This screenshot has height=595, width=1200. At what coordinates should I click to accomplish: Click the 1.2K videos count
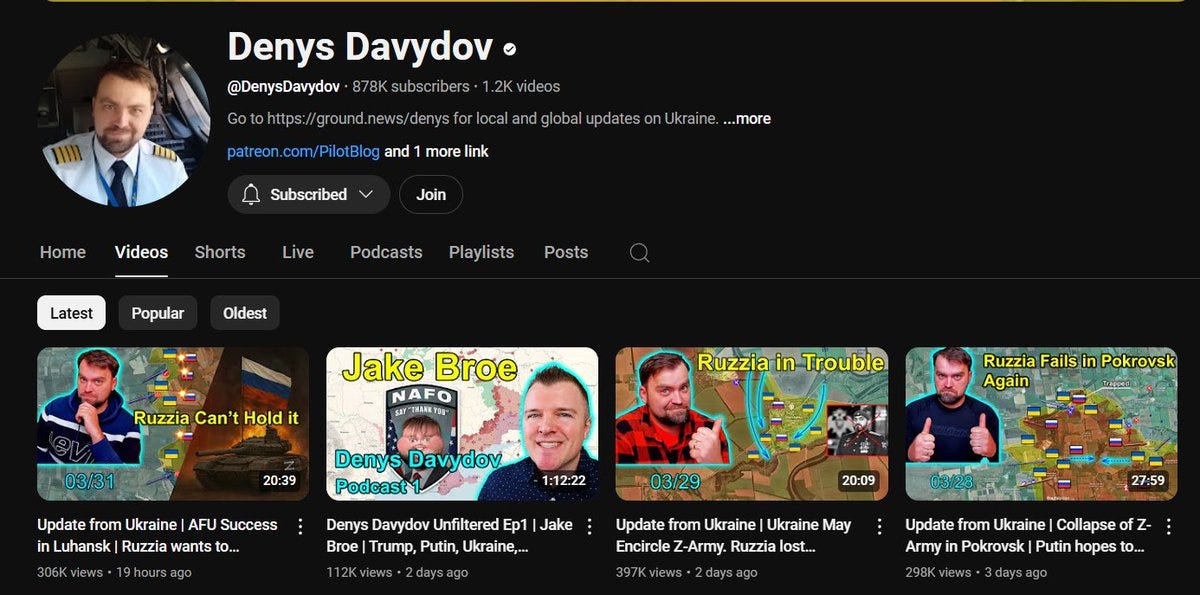point(521,86)
